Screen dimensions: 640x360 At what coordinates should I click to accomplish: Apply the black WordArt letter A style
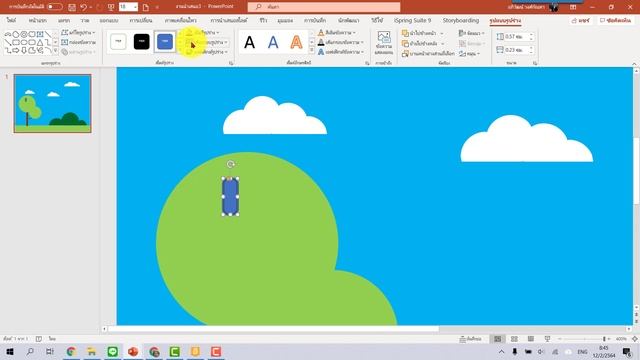[250, 42]
